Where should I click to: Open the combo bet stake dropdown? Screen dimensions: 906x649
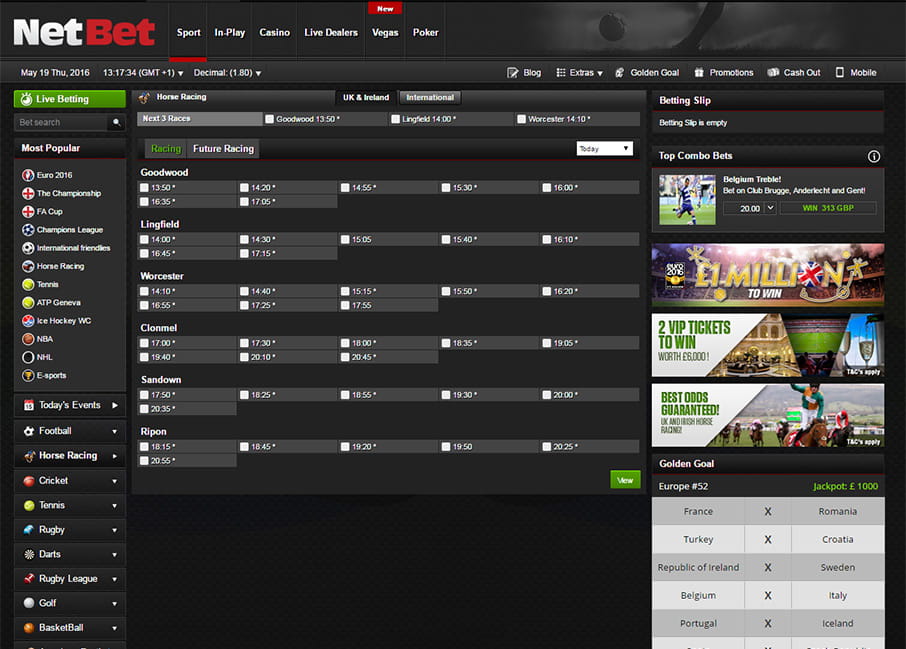(x=770, y=208)
